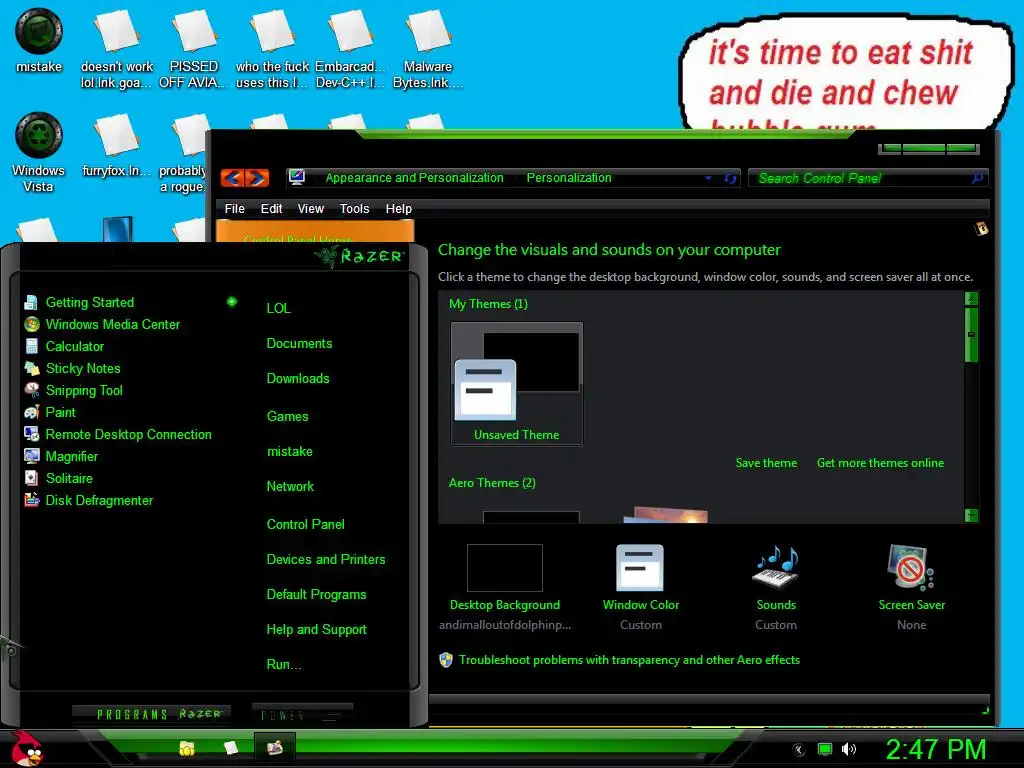Open Sounds settings
Viewport: 1024px width, 768px height.
[x=776, y=586]
